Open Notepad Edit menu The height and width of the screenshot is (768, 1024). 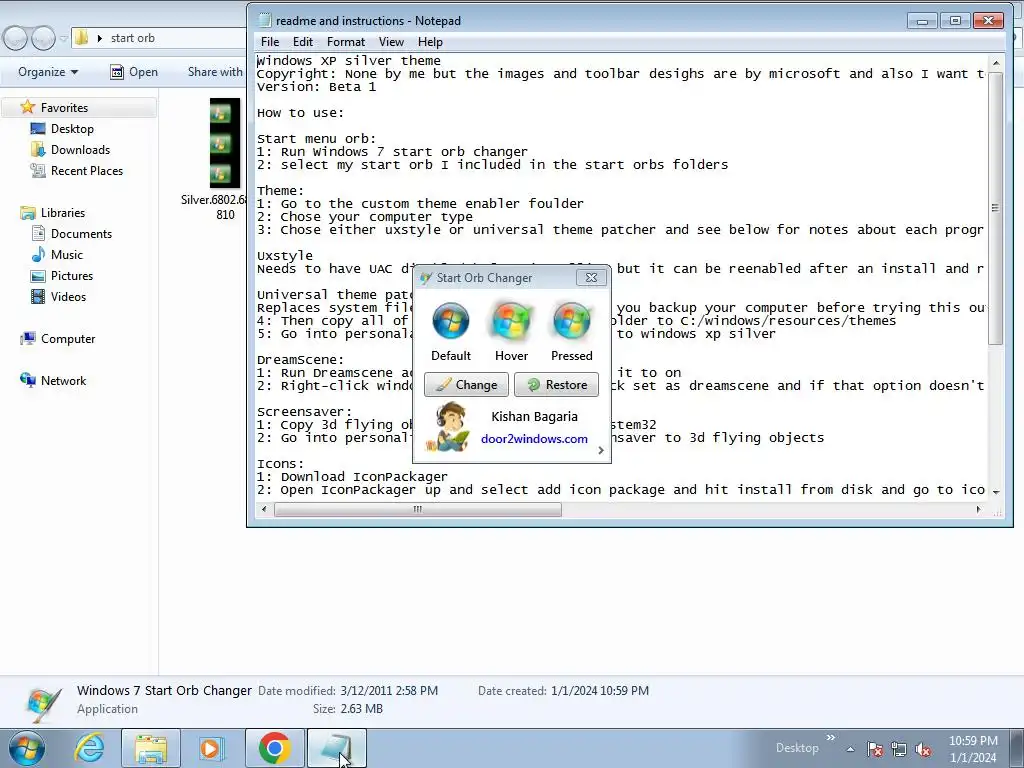pyautogui.click(x=302, y=42)
